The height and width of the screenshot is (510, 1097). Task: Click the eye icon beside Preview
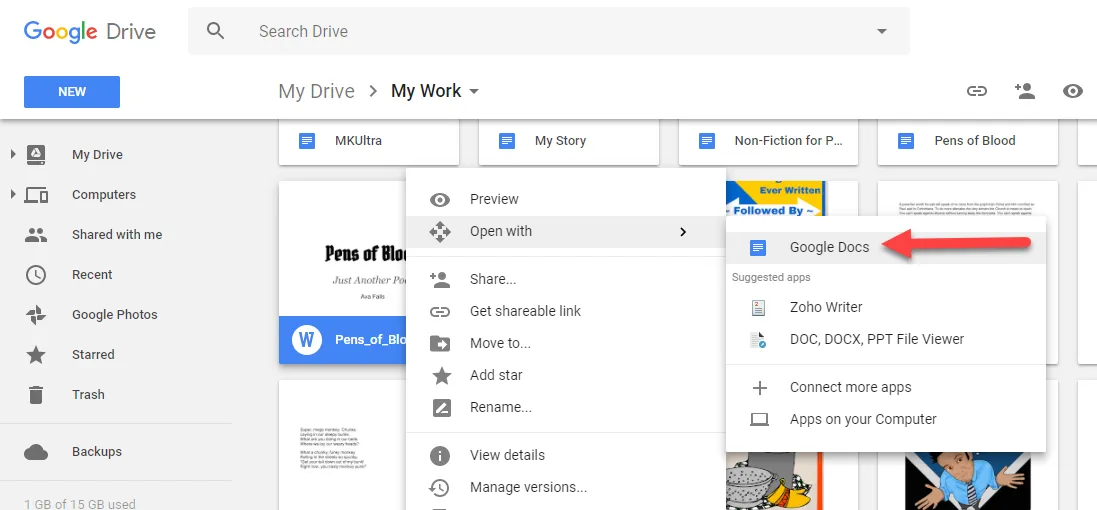439,200
